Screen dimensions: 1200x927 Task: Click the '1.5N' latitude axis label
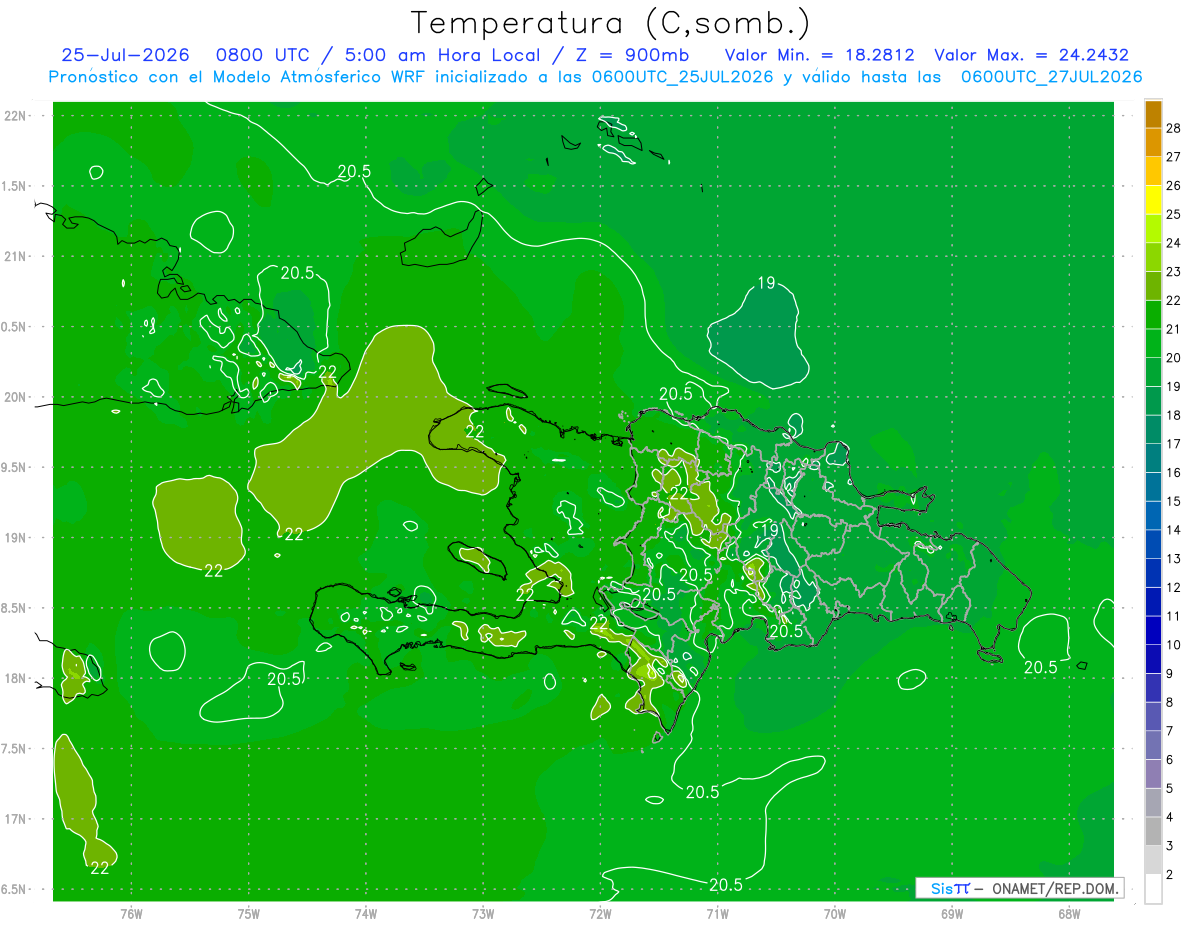point(15,186)
